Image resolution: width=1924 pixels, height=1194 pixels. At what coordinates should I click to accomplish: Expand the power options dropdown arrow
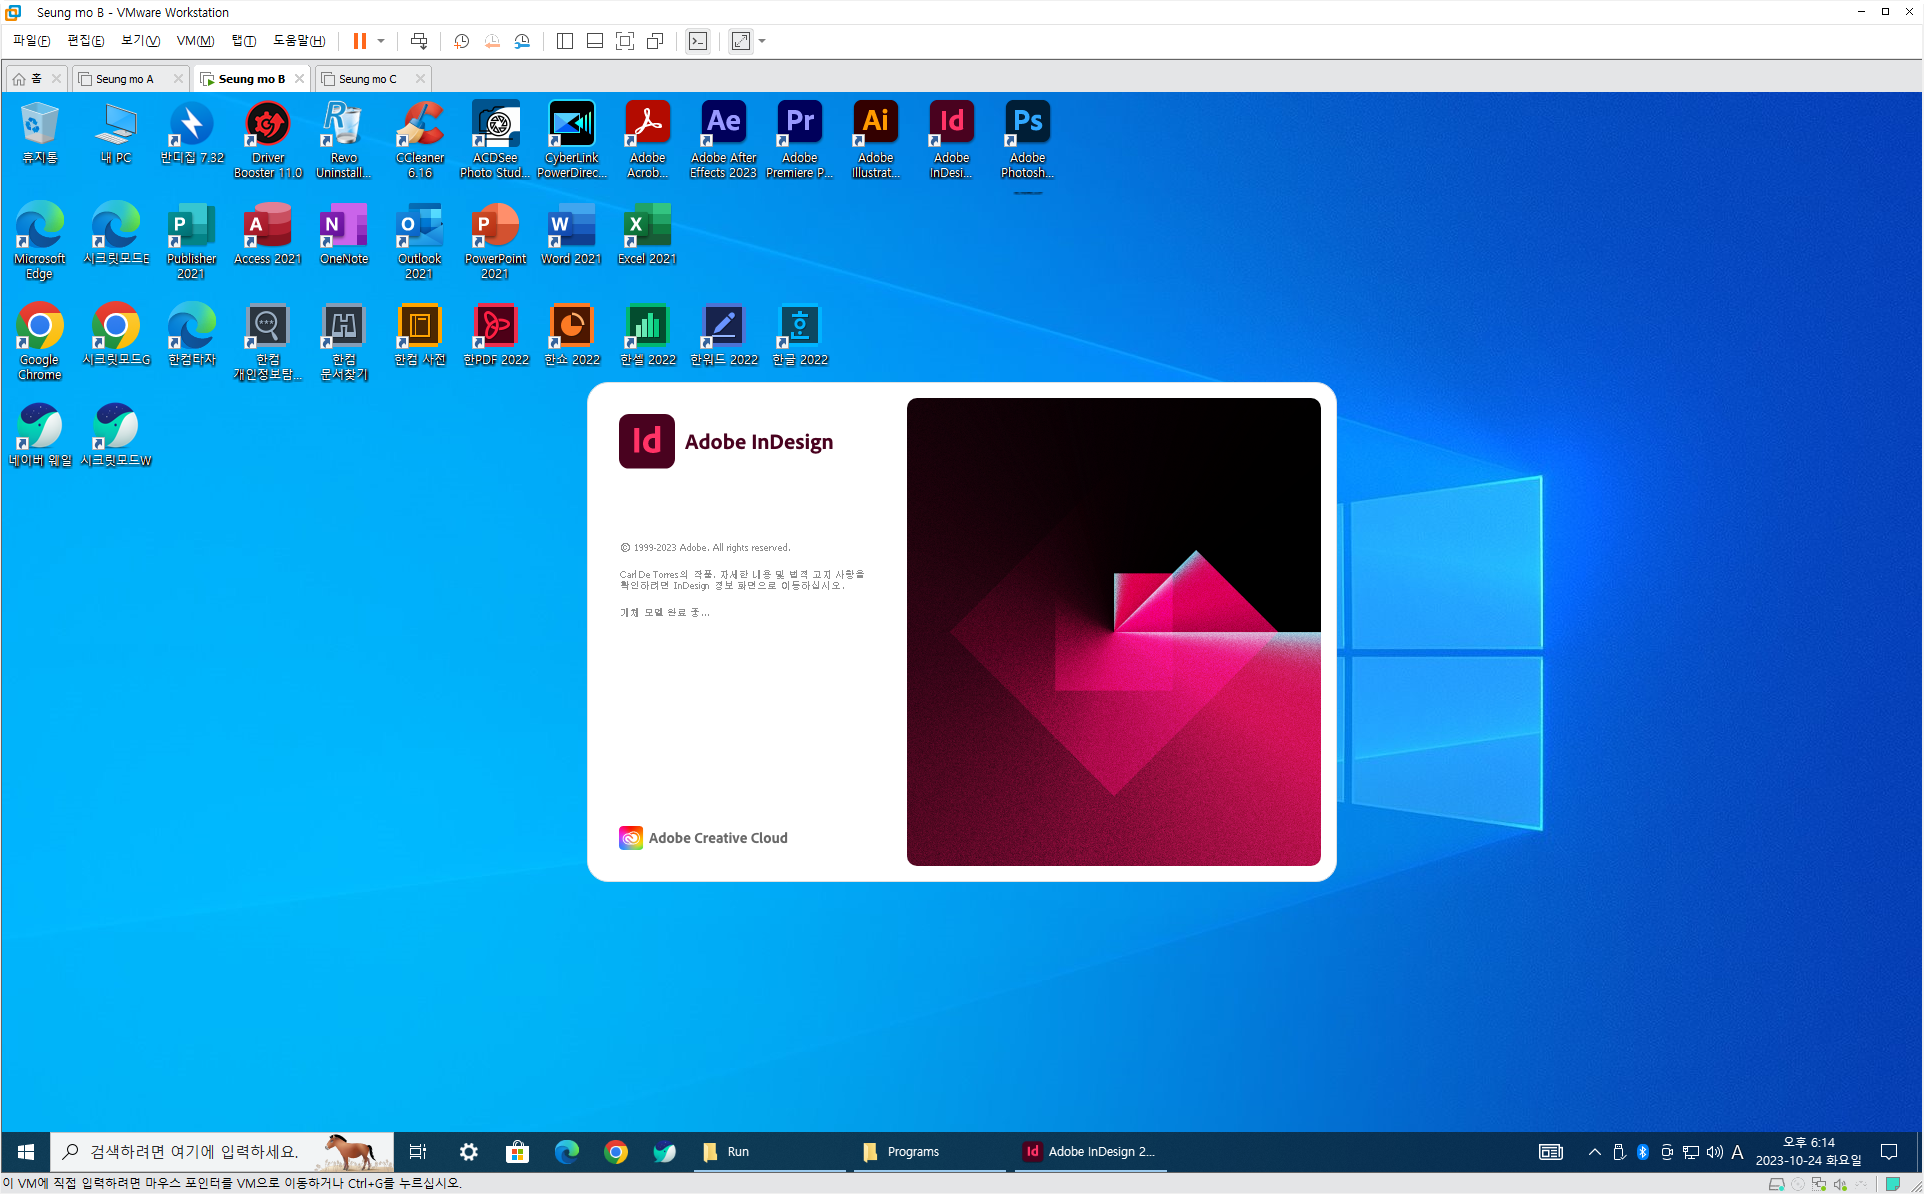point(381,41)
